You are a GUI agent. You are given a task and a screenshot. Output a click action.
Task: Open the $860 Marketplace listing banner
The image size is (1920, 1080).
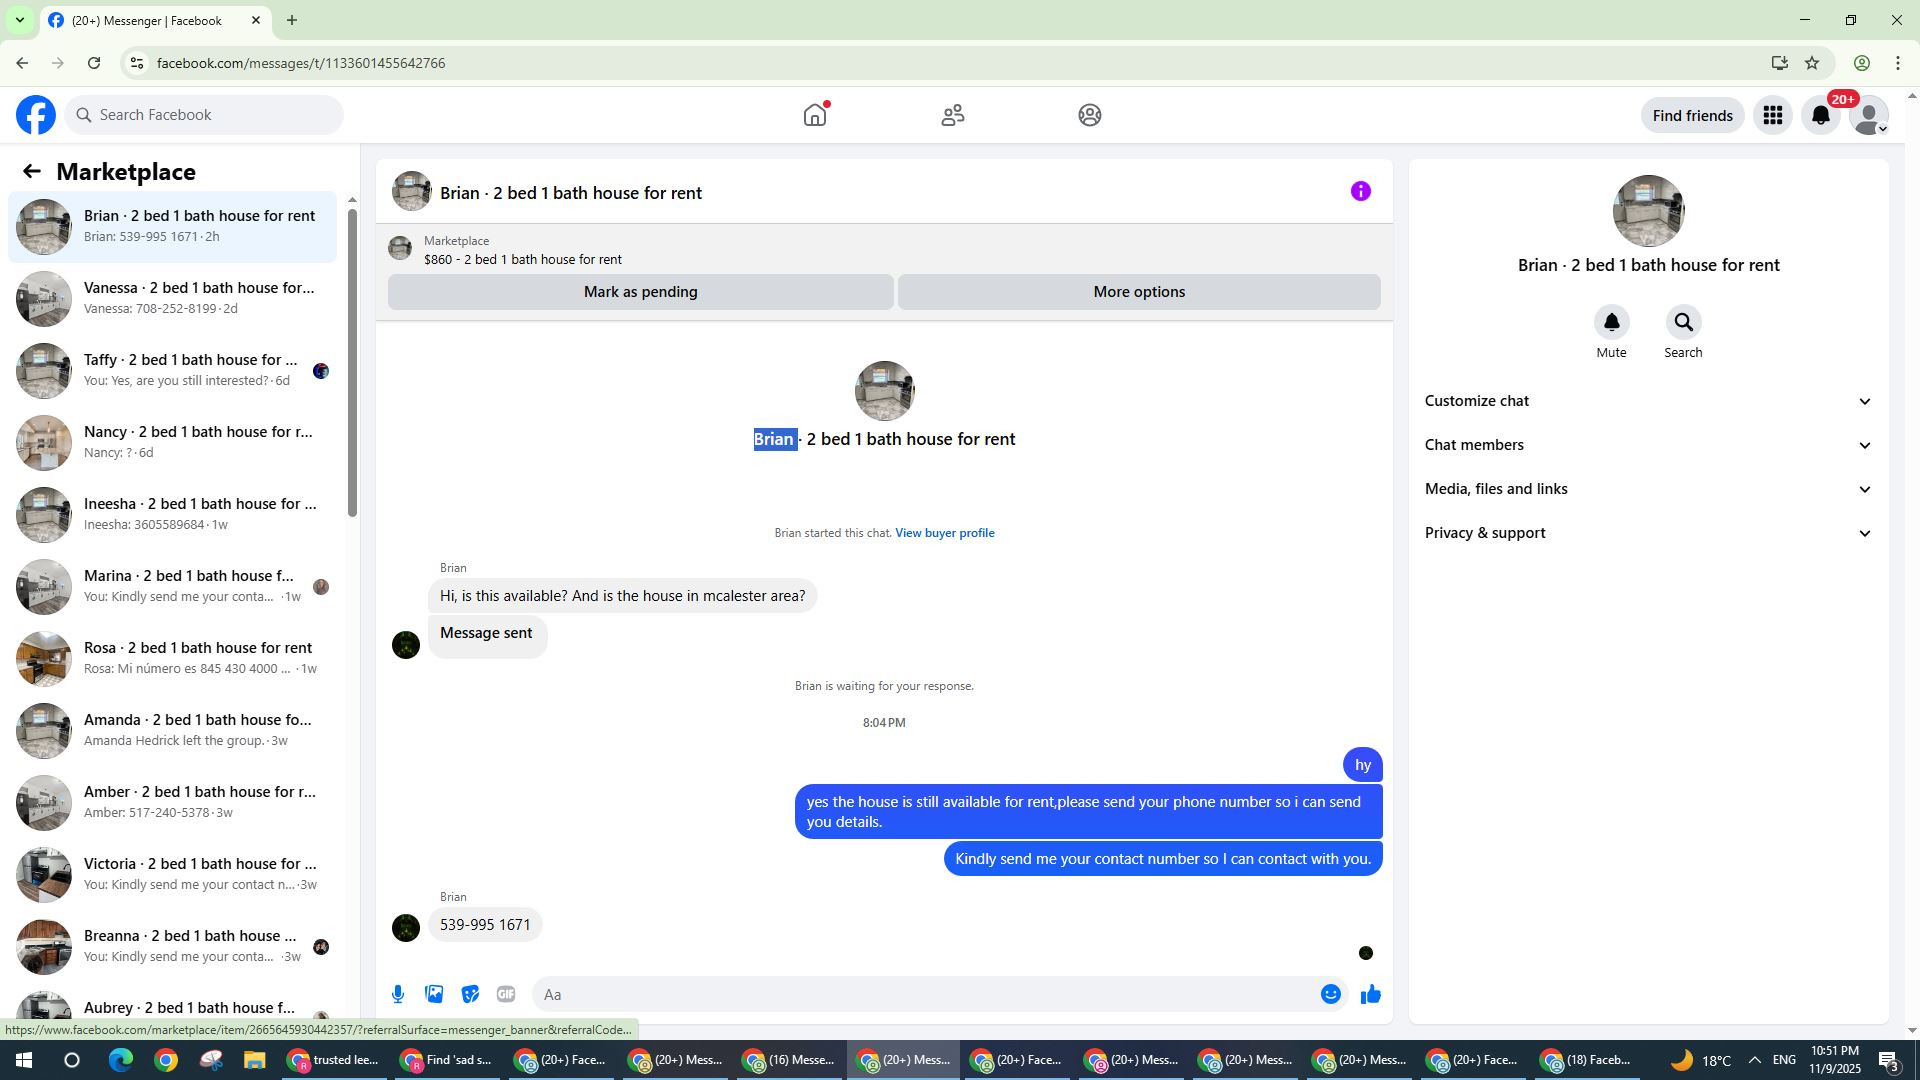coord(884,250)
